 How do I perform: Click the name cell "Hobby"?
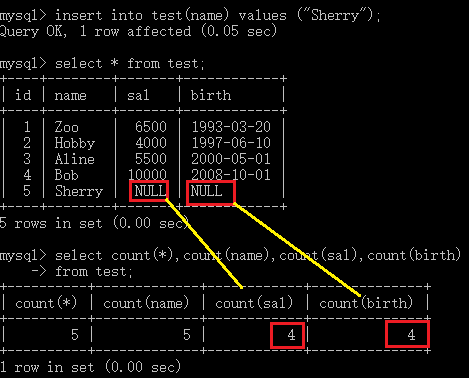coord(75,143)
